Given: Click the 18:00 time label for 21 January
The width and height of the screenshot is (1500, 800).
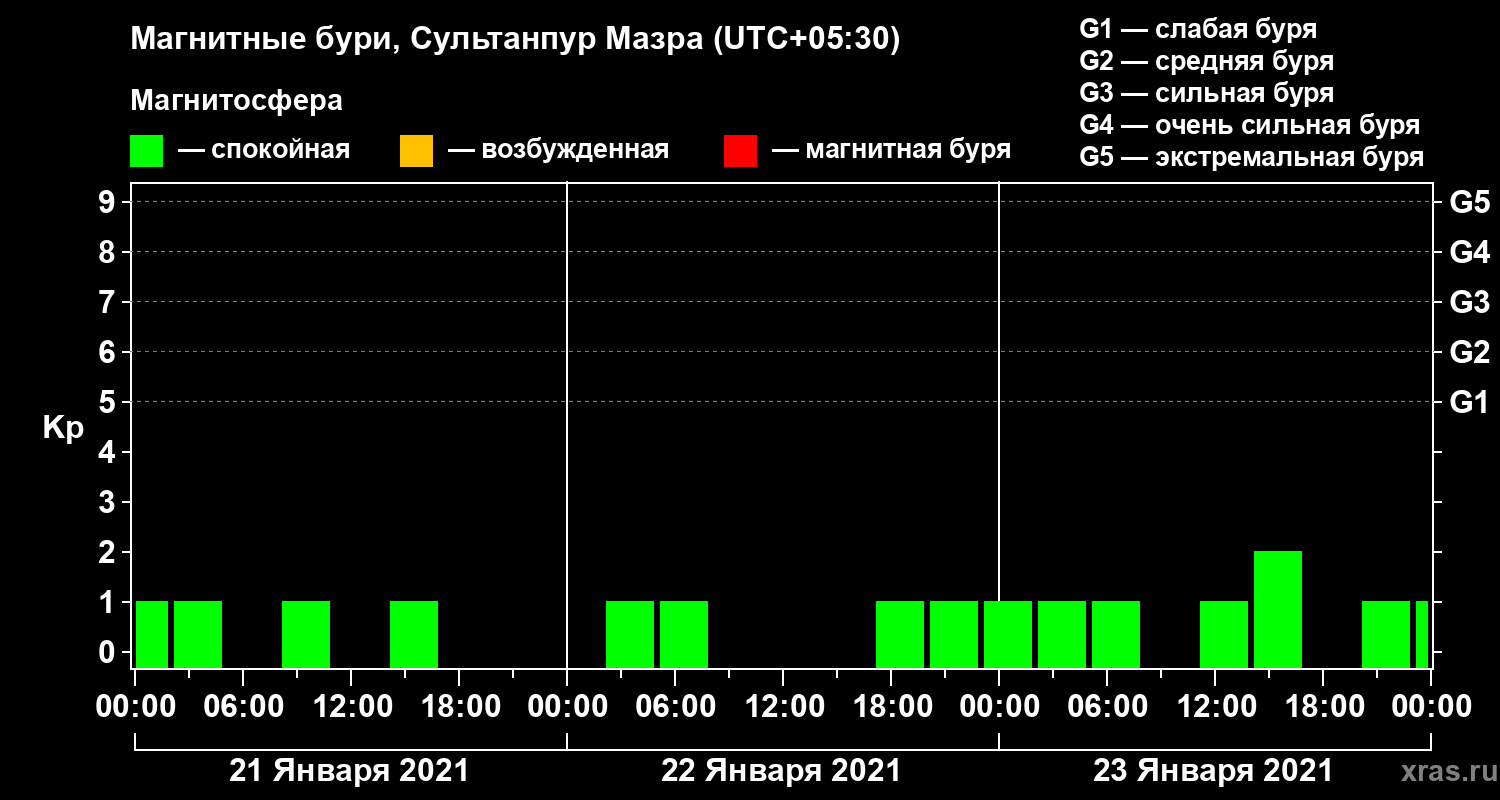Looking at the screenshot, I should pyautogui.click(x=459, y=707).
